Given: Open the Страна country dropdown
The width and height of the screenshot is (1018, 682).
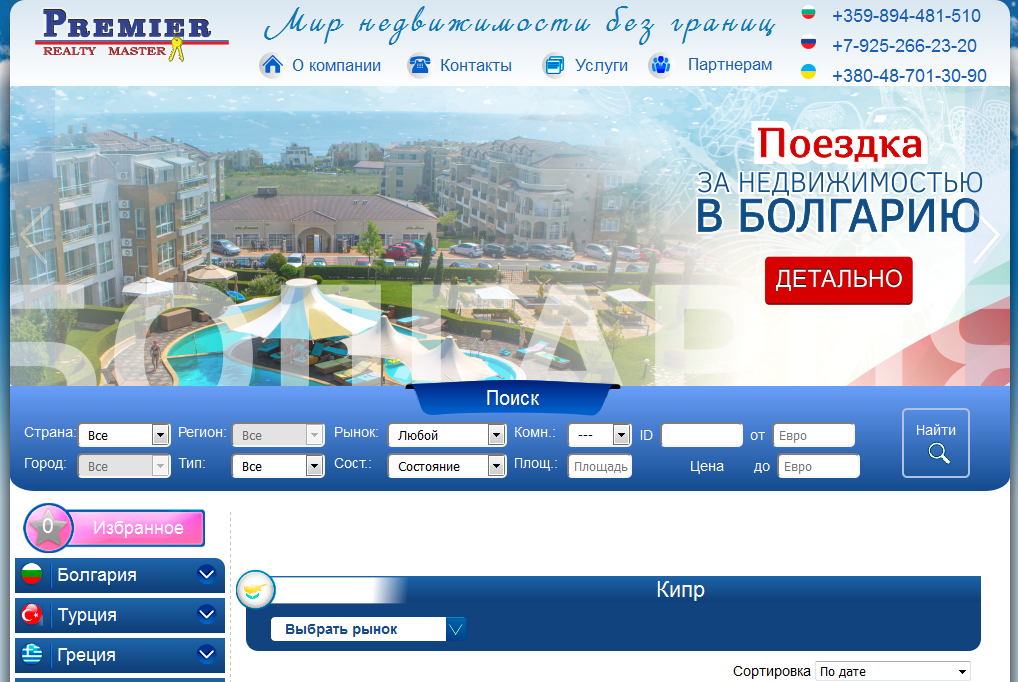Looking at the screenshot, I should [124, 435].
